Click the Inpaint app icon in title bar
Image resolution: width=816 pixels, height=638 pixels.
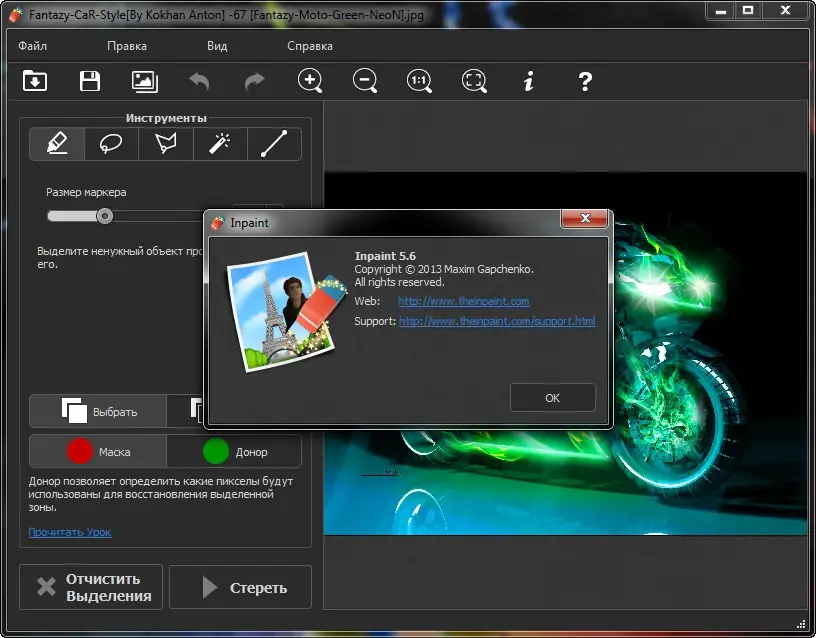coord(15,15)
